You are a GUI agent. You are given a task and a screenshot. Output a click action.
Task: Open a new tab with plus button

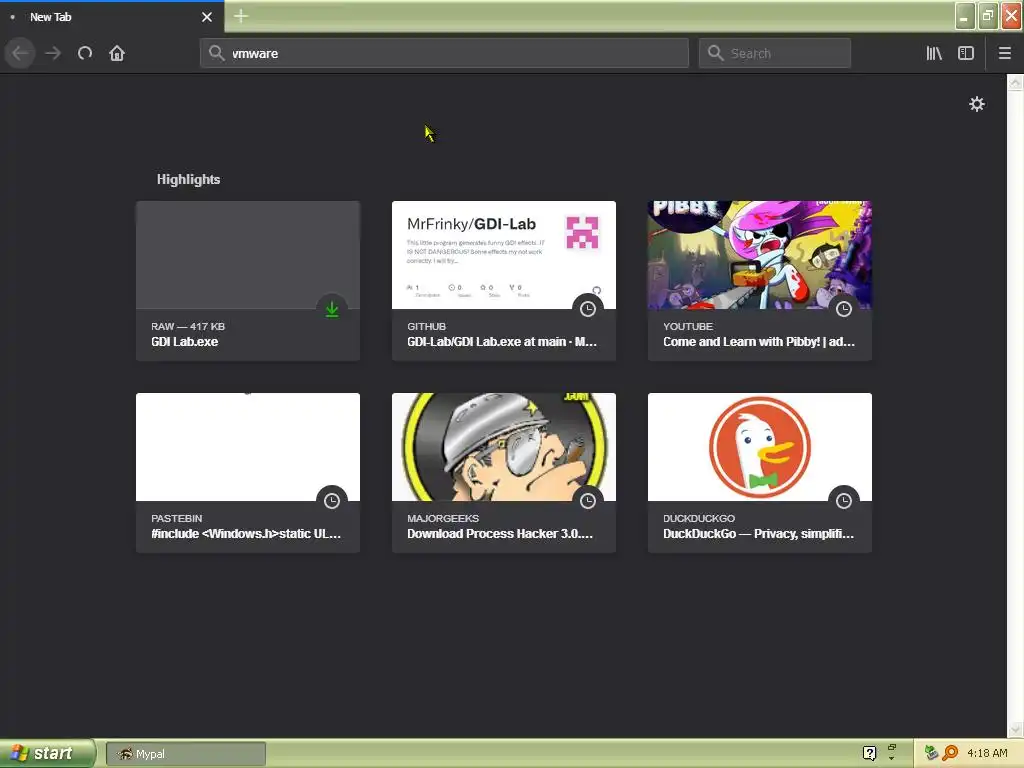[241, 16]
